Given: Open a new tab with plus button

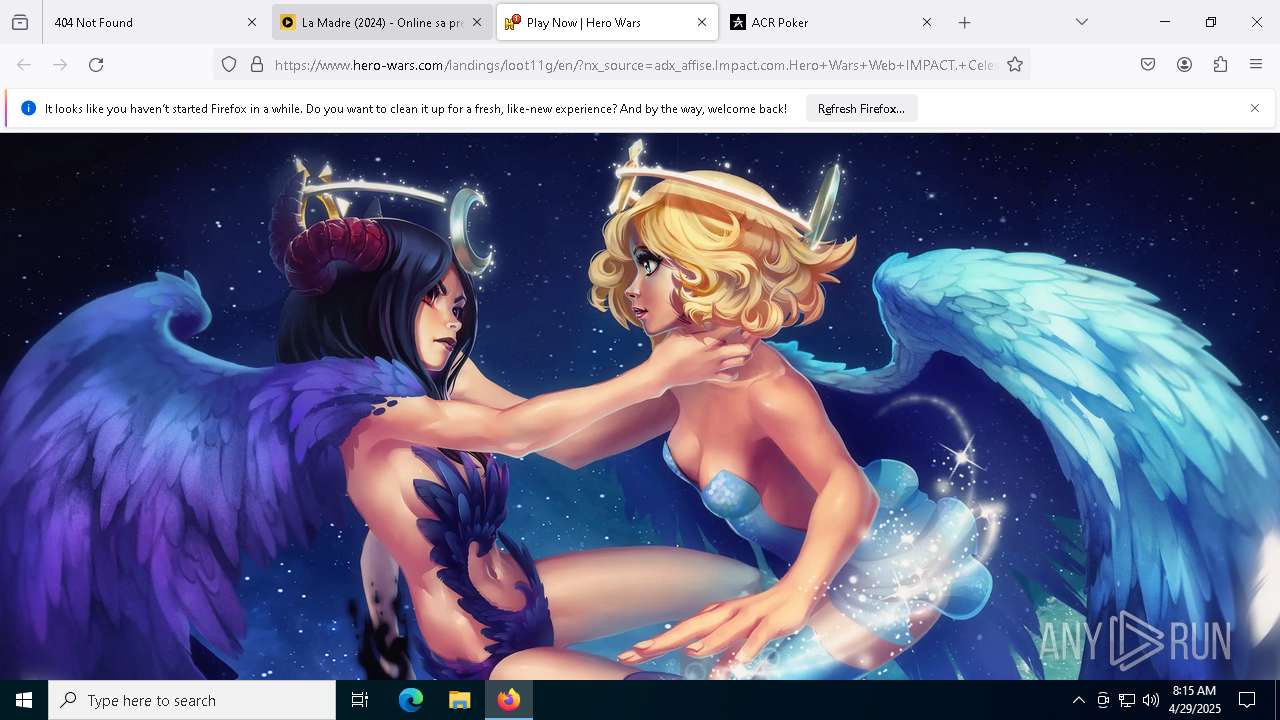Looking at the screenshot, I should coord(965,22).
